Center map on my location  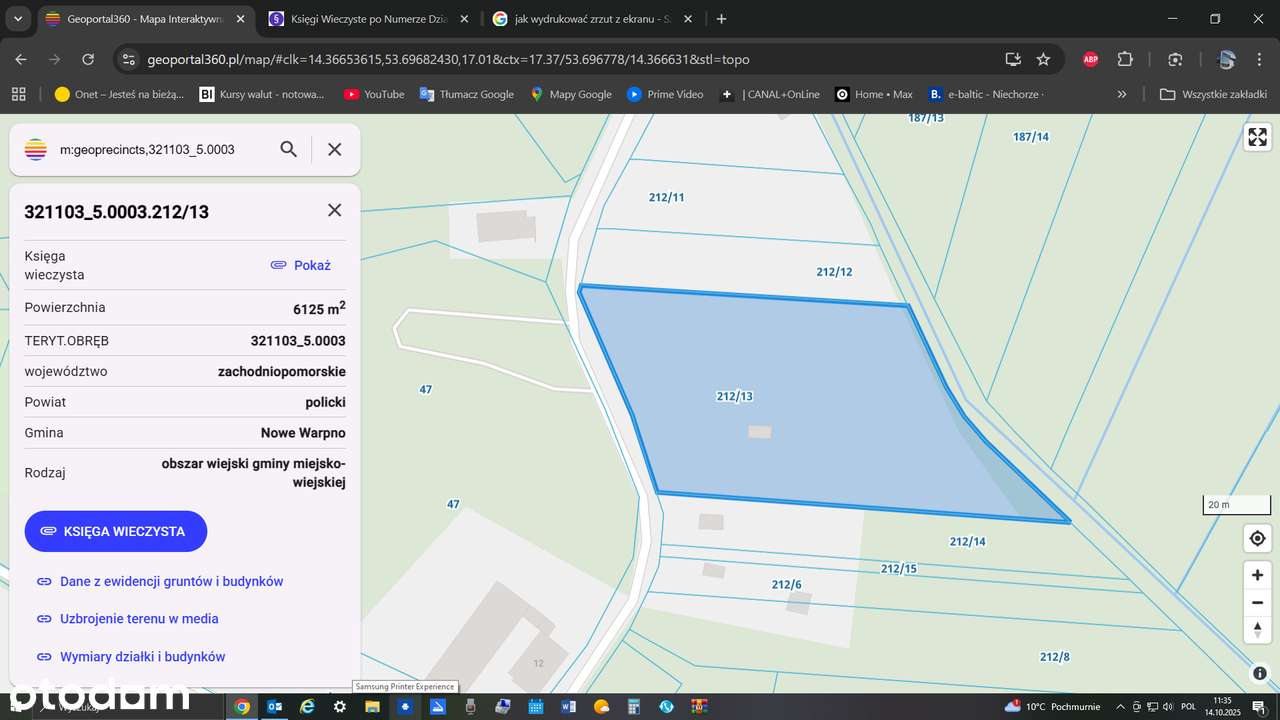[x=1257, y=539]
